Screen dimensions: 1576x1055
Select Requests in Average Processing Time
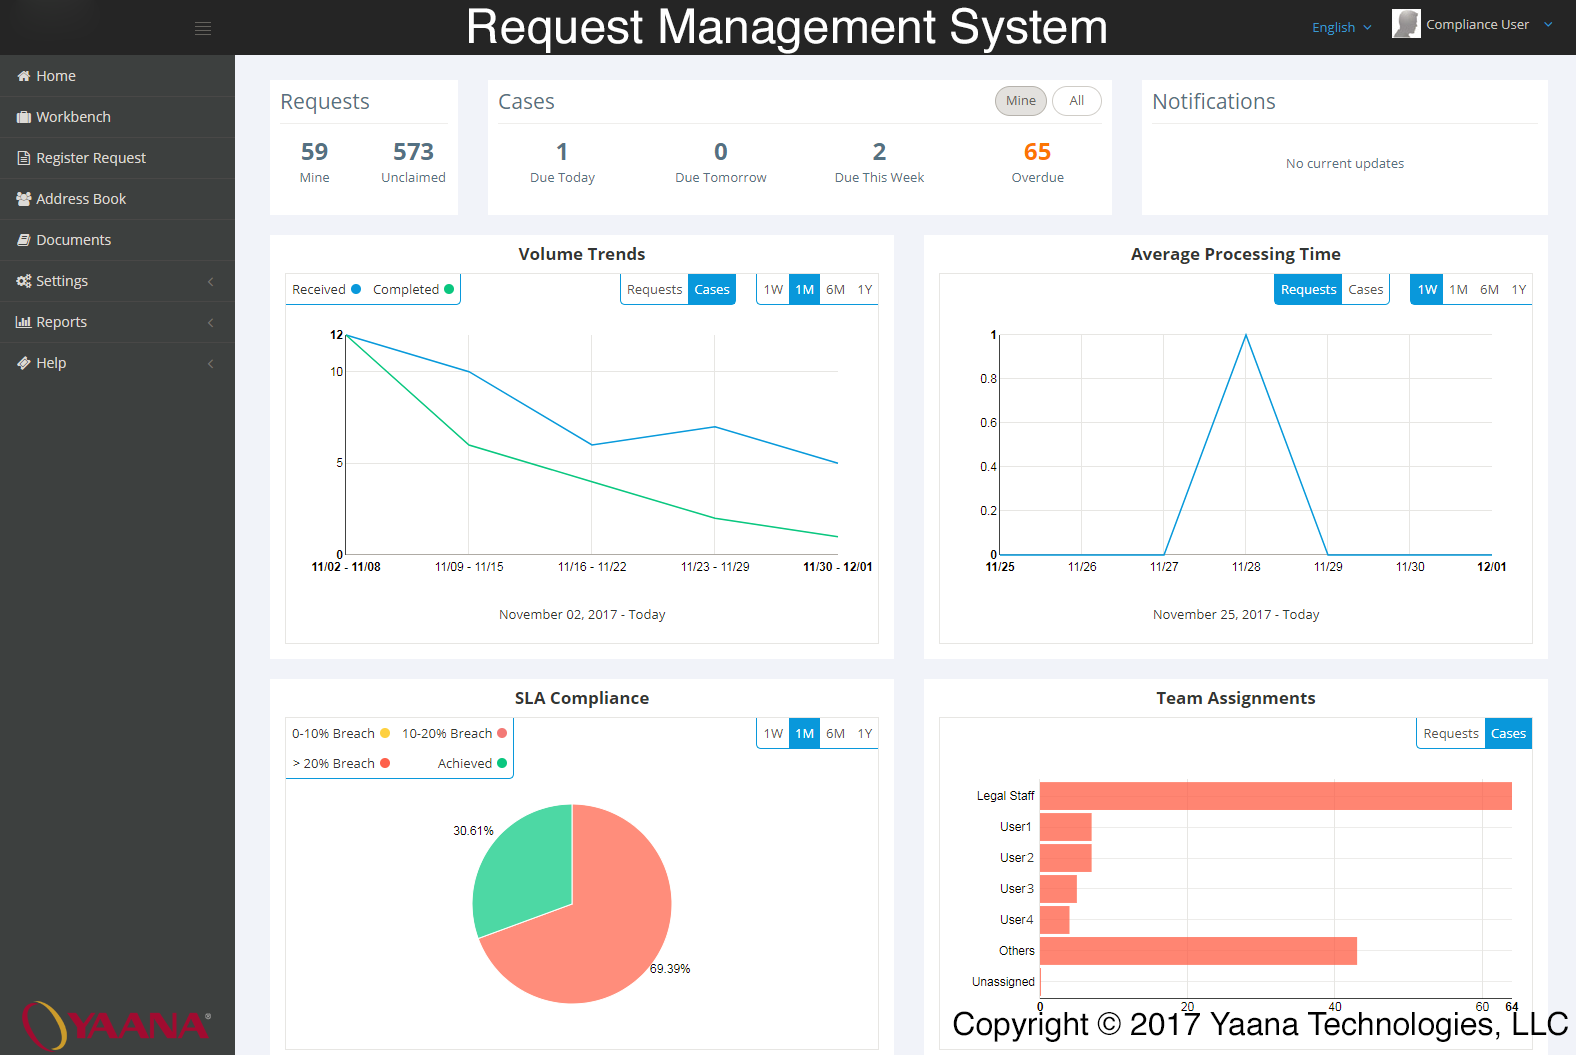pos(1308,290)
